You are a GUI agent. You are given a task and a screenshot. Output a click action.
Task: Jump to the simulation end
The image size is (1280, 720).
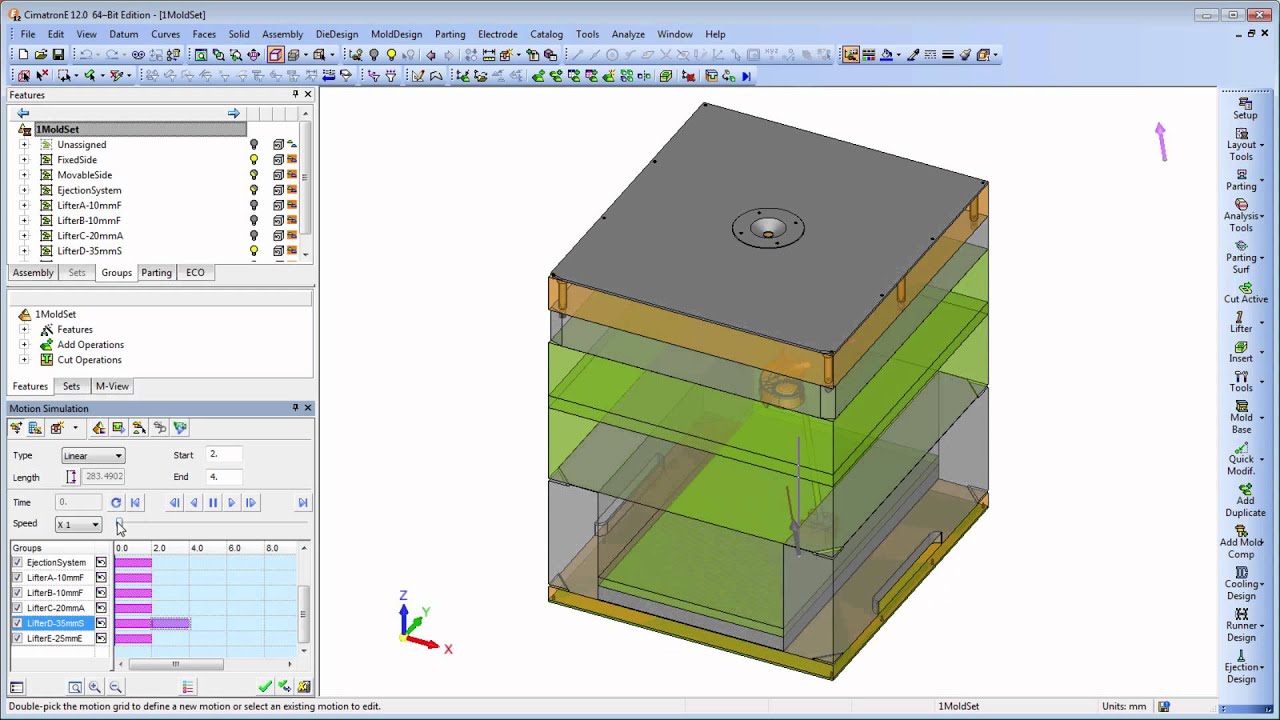click(303, 503)
